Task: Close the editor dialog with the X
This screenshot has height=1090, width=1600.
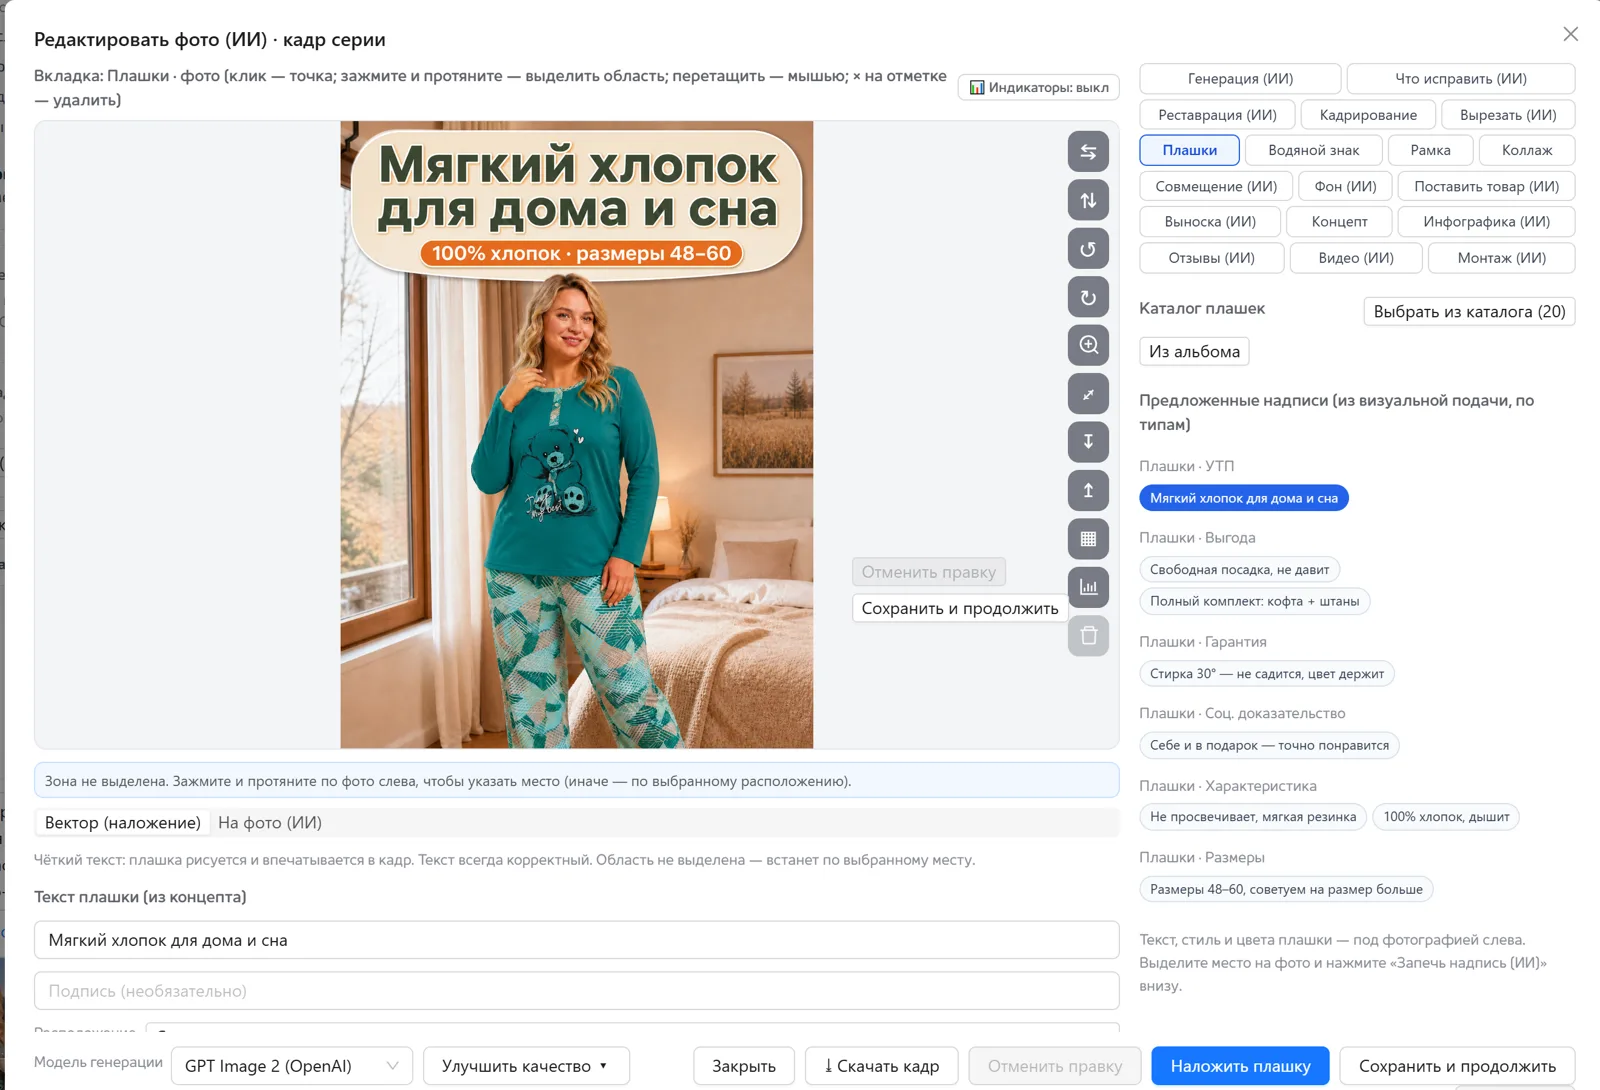Action: click(x=1570, y=34)
